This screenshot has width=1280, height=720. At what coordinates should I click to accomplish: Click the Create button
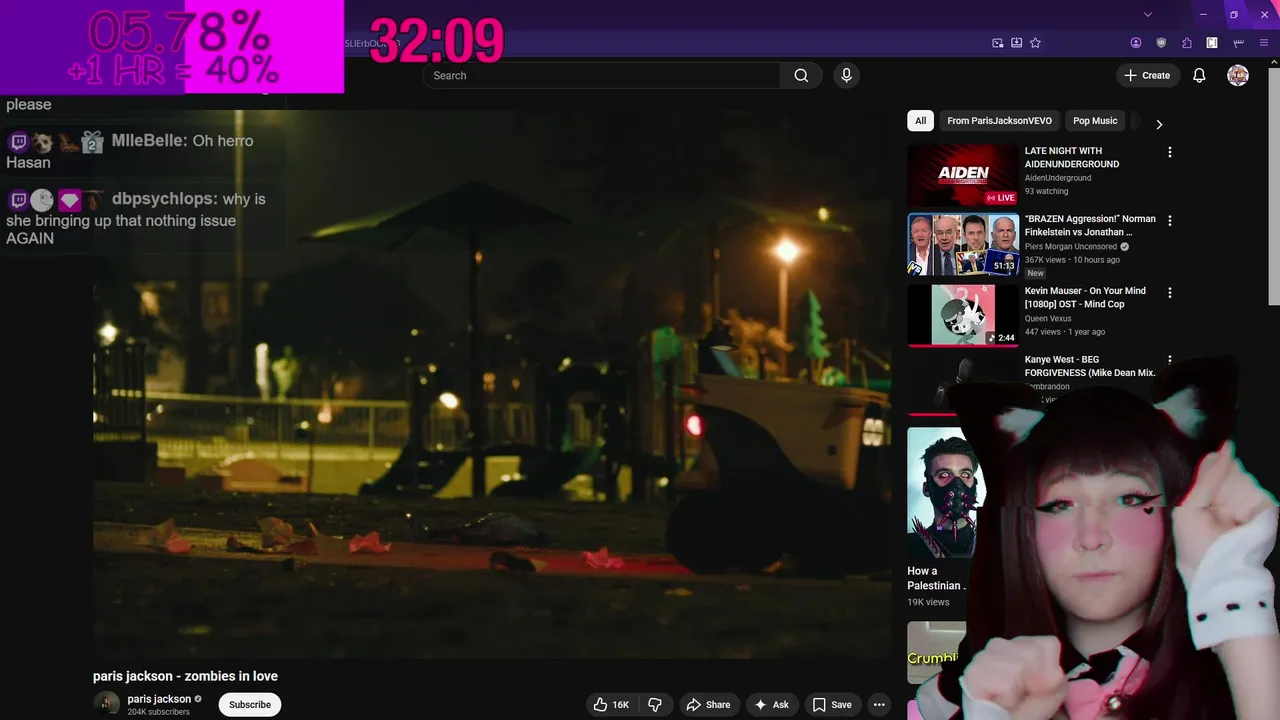point(1147,75)
